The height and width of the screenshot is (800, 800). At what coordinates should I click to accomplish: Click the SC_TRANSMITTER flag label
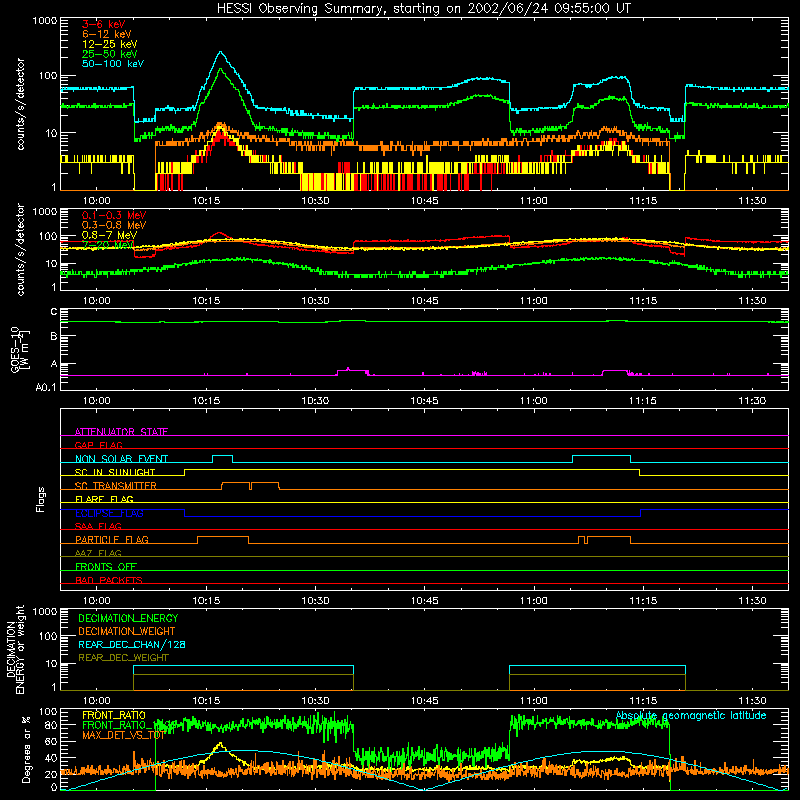point(115,486)
